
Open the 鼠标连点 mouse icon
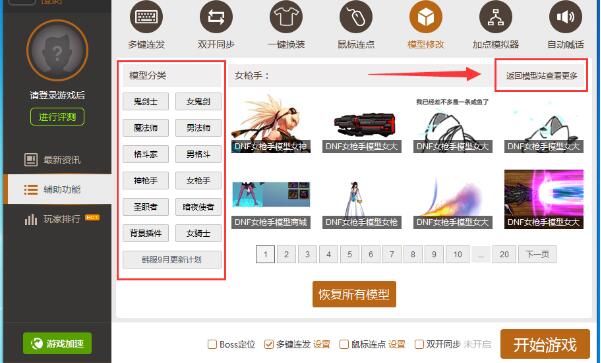click(356, 17)
